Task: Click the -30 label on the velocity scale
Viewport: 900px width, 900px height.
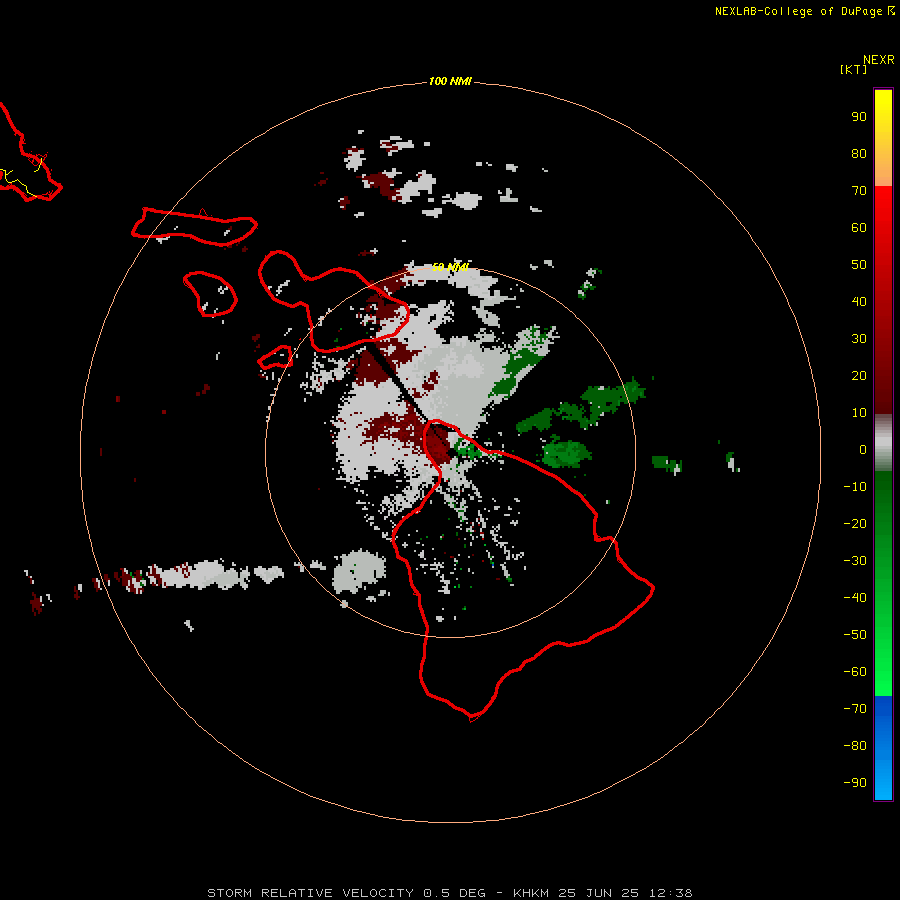Action: [855, 561]
